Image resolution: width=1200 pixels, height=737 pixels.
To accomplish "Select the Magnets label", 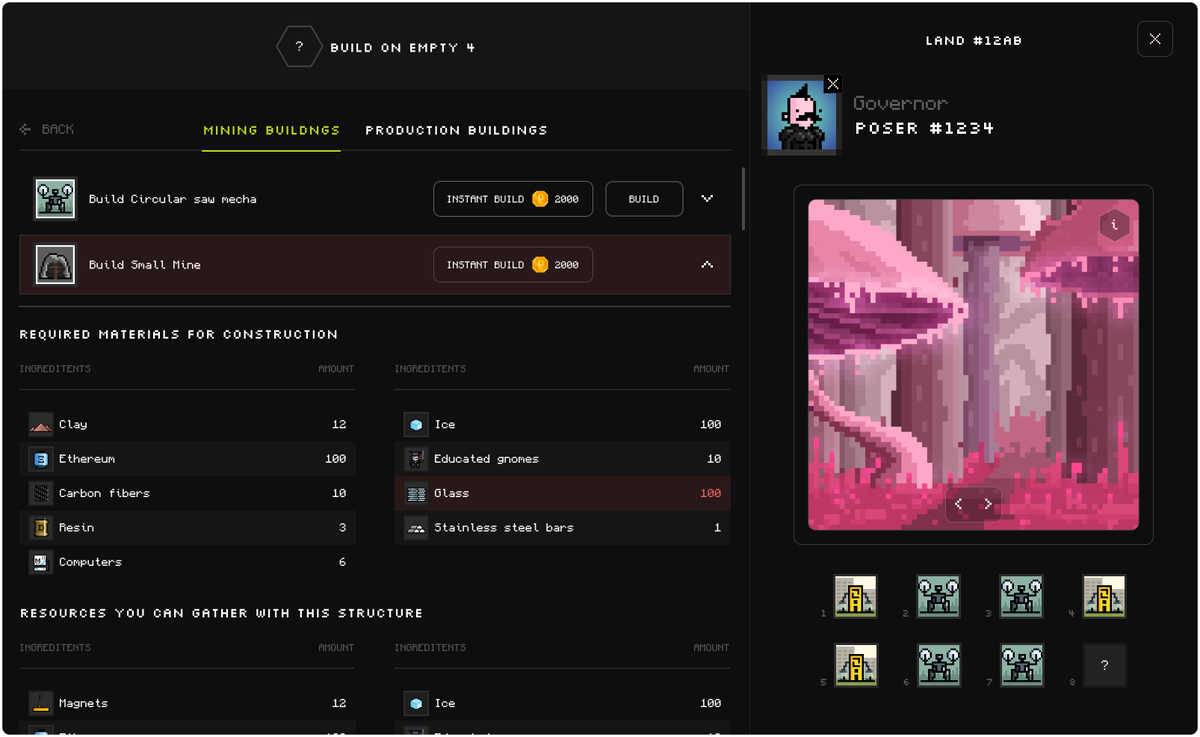I will (x=83, y=703).
